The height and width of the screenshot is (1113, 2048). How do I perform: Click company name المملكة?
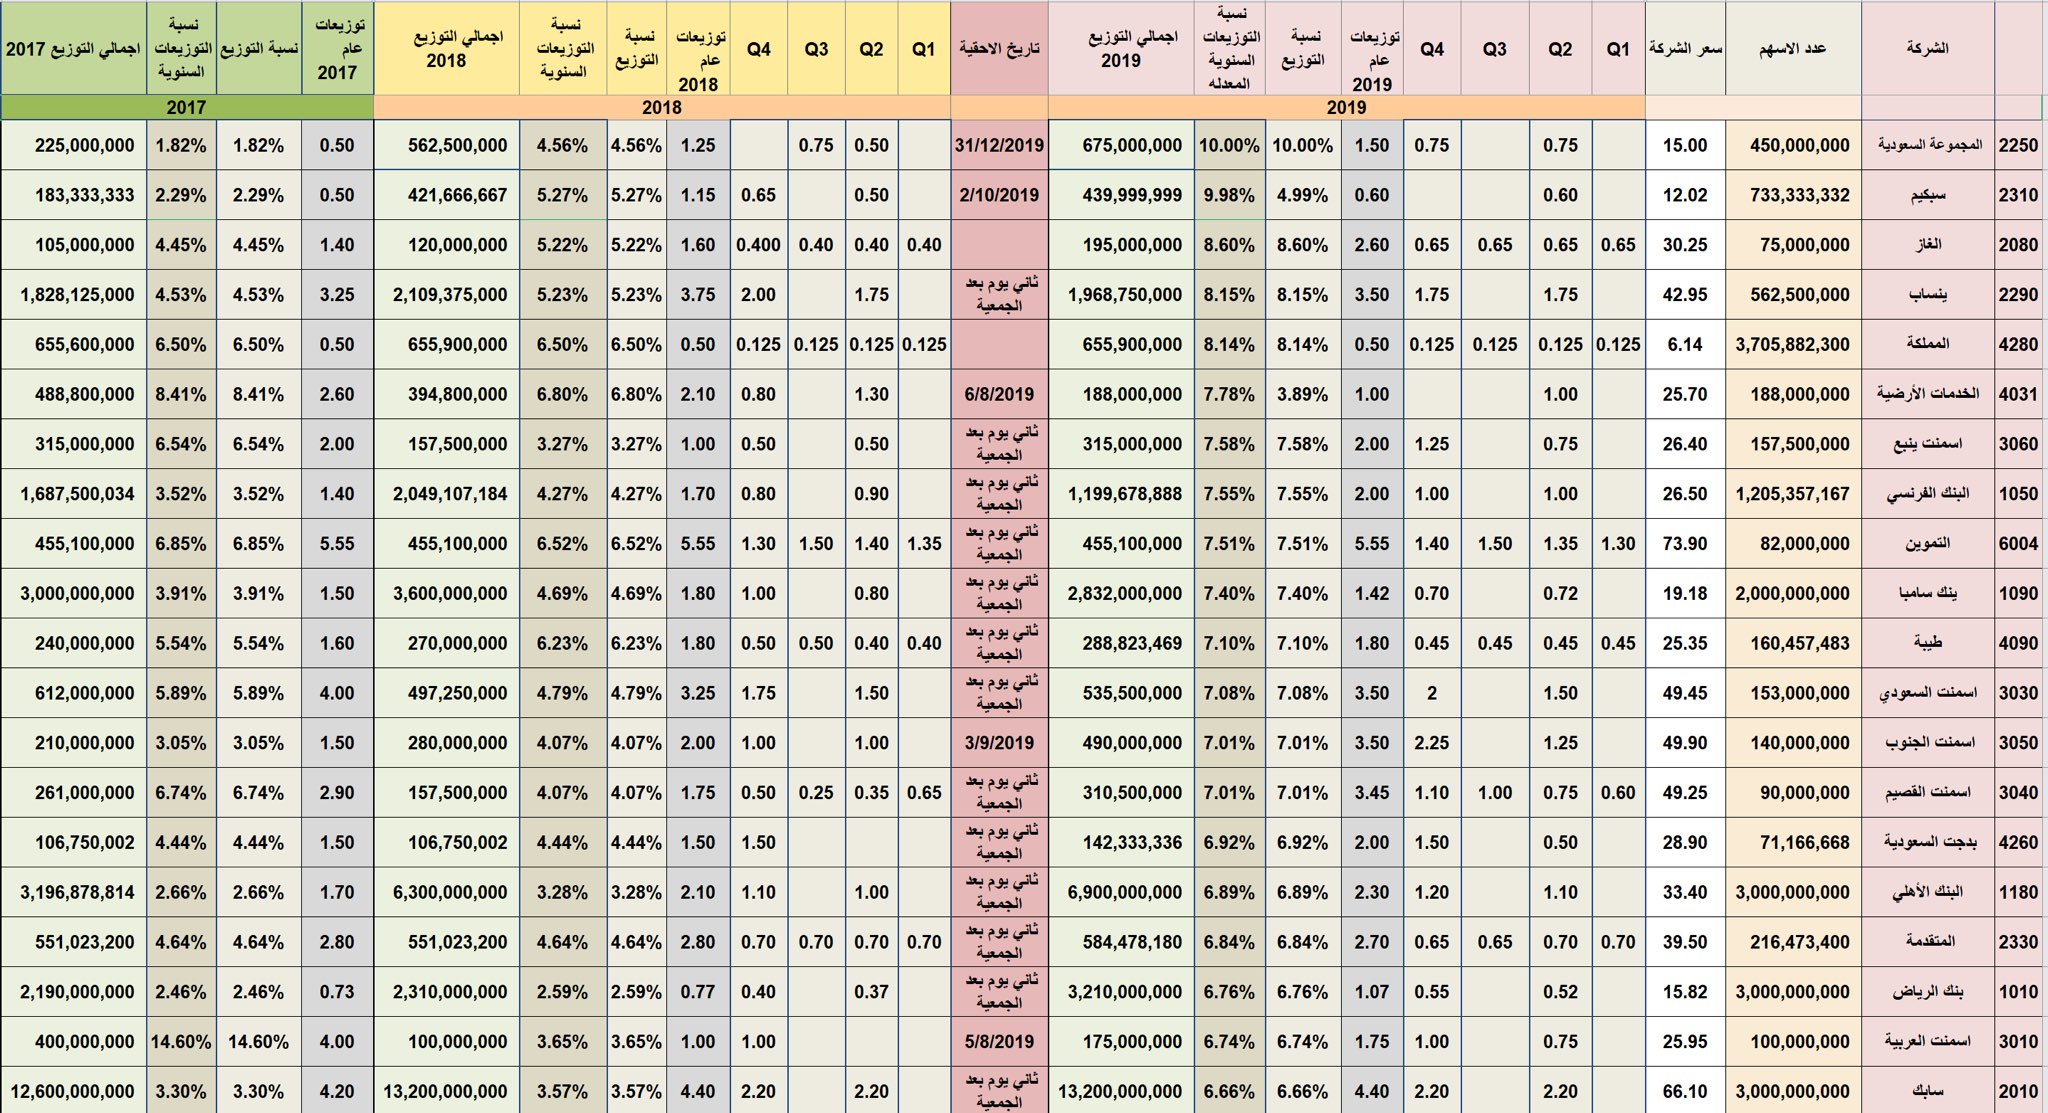point(1929,344)
